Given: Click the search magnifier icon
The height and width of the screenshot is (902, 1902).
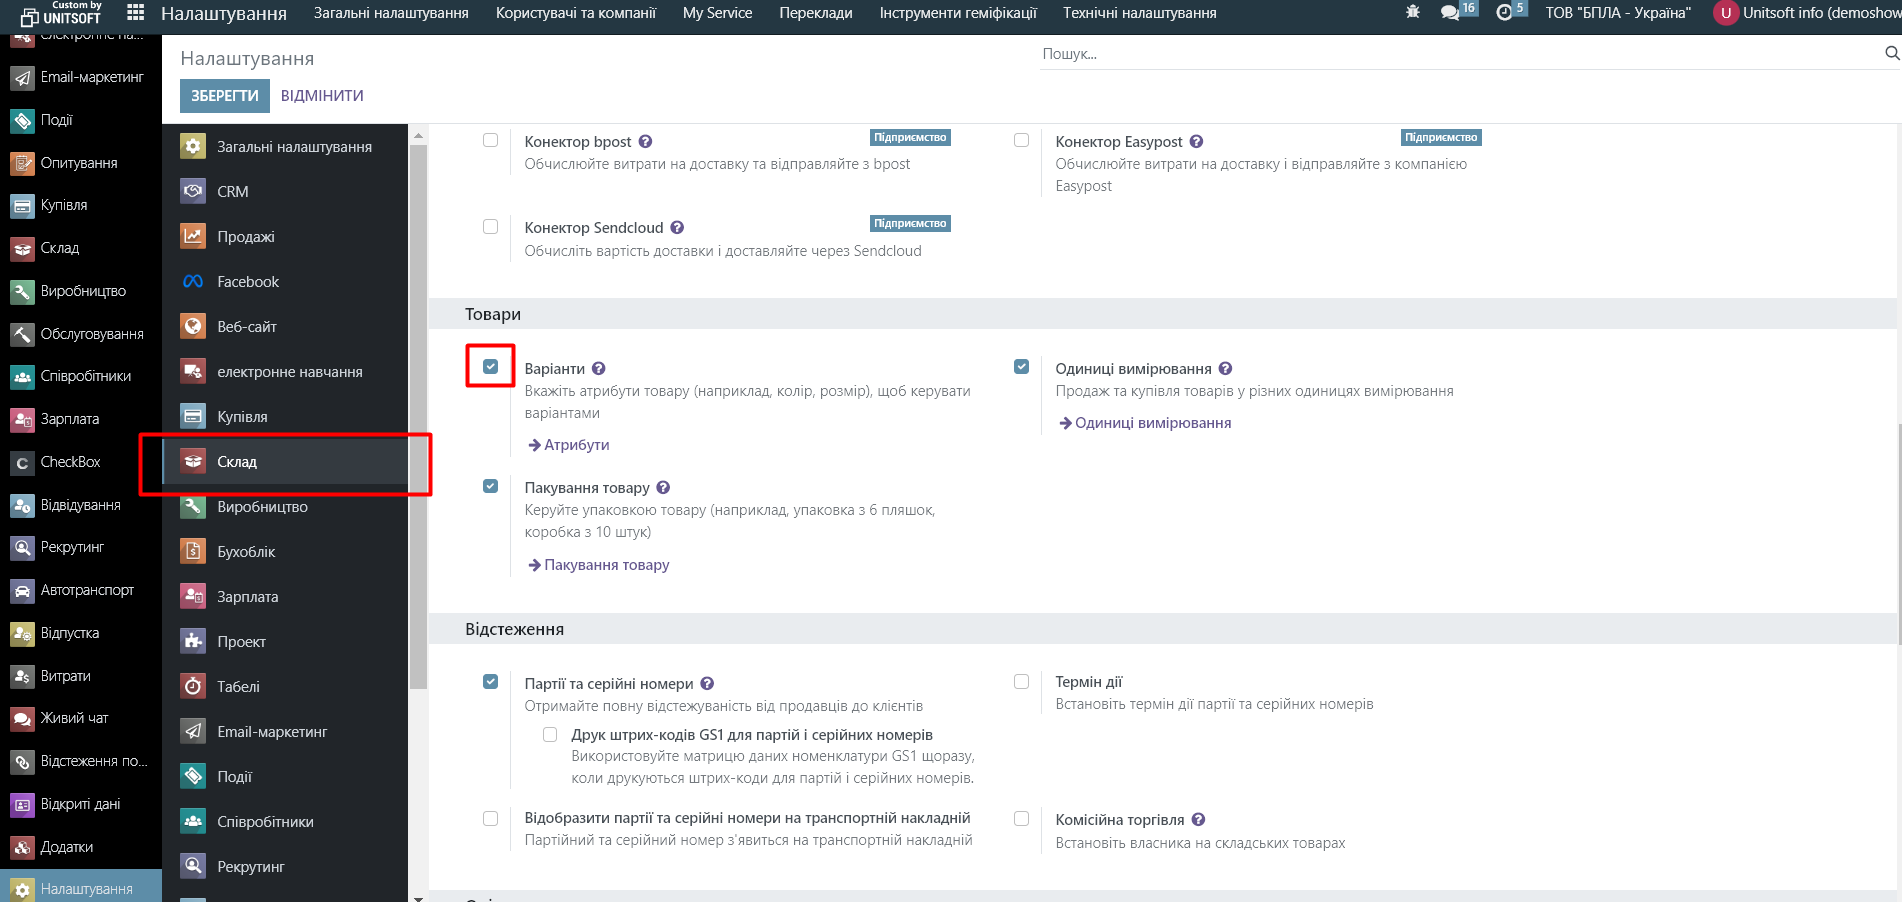Looking at the screenshot, I should click(1891, 53).
